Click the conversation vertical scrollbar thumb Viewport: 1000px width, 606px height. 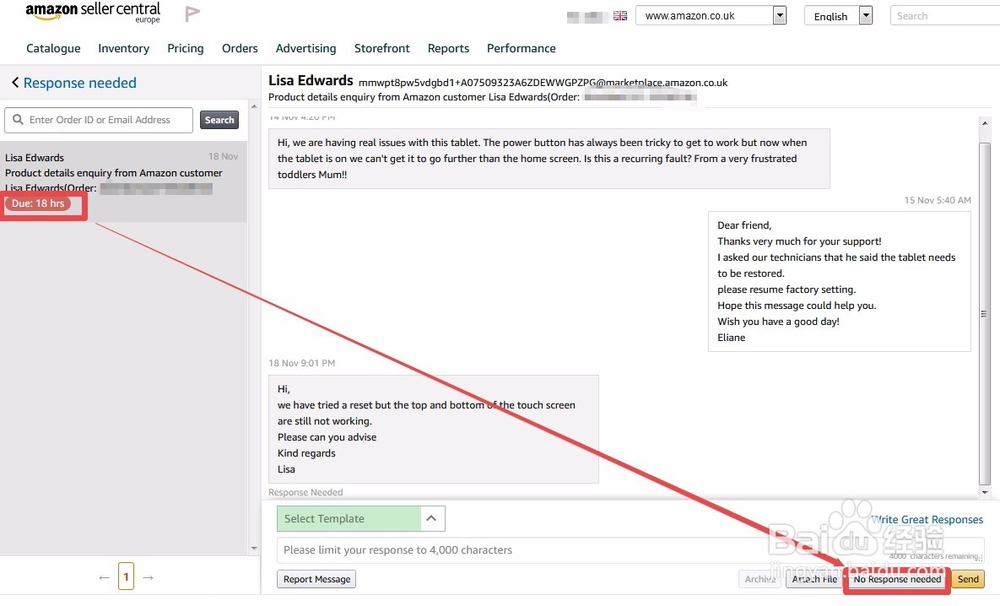(985, 314)
